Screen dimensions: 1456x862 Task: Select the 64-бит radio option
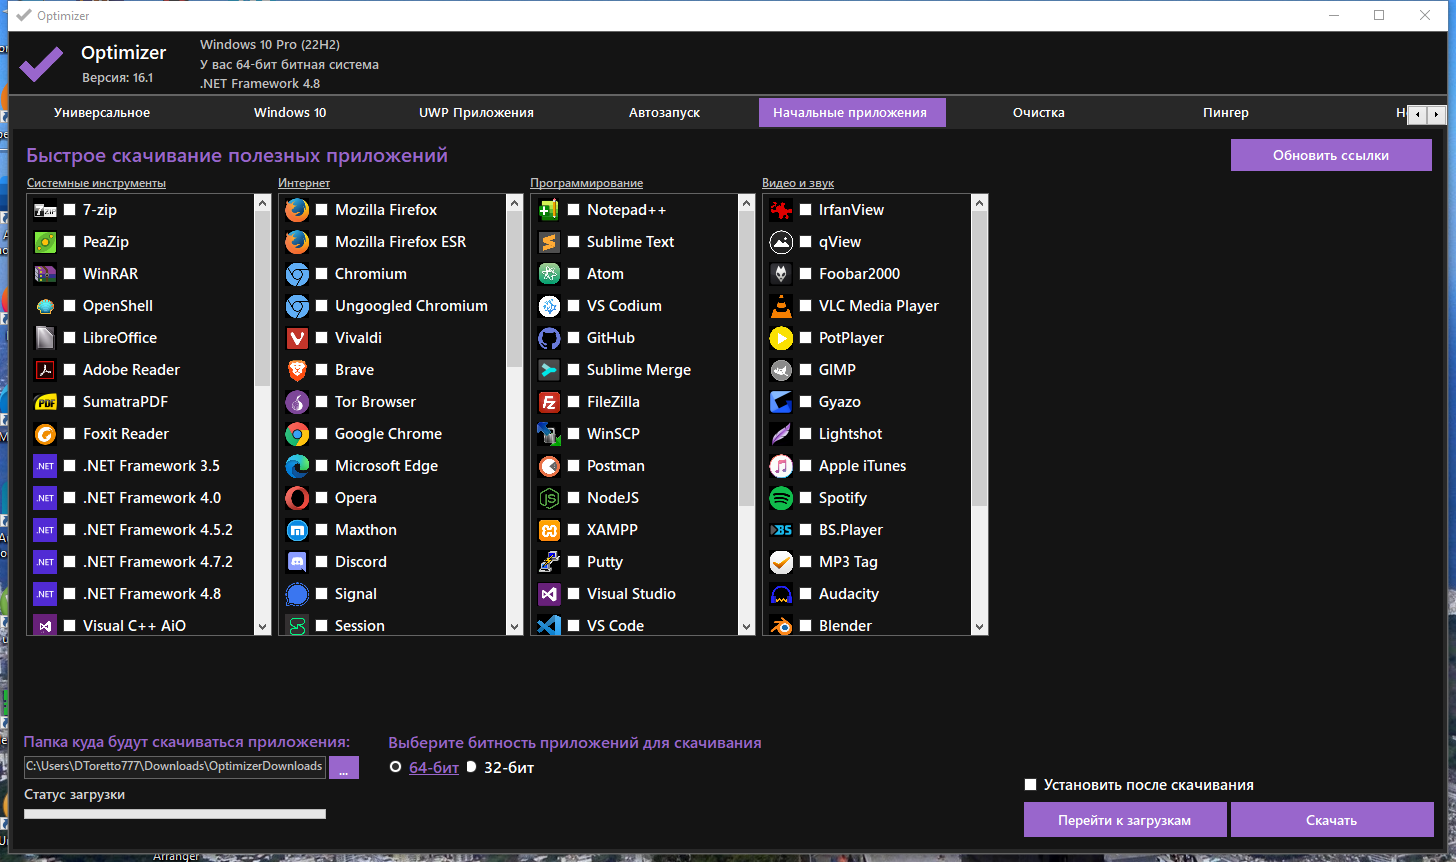coord(396,767)
